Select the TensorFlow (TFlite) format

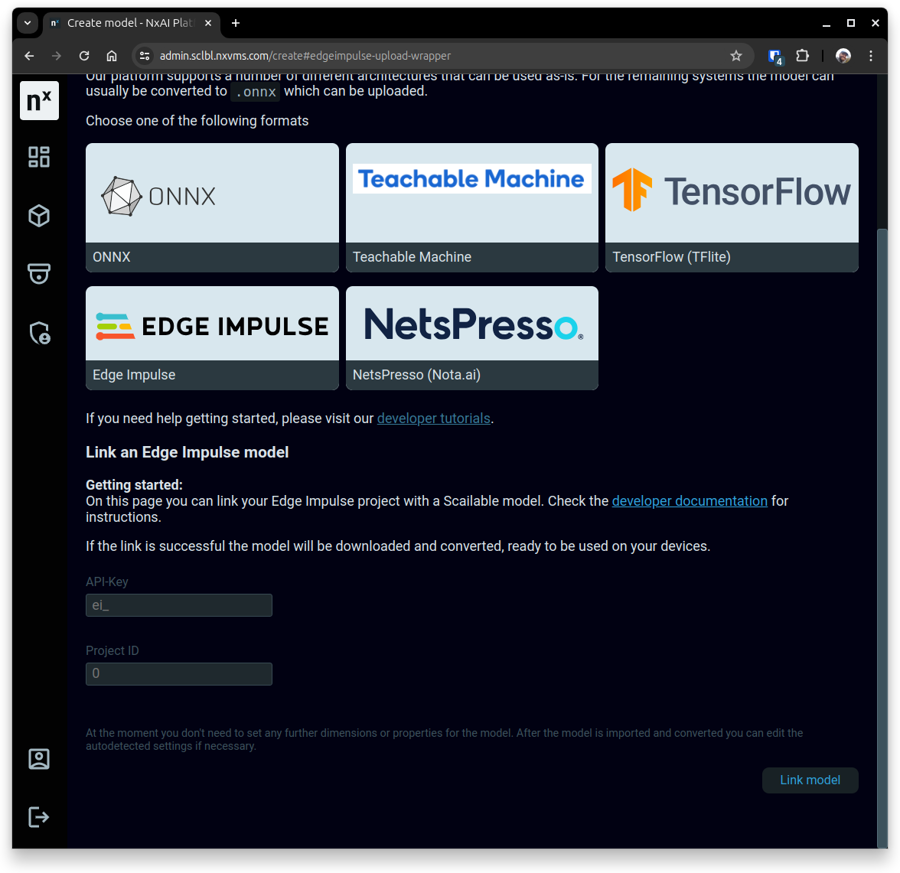731,207
